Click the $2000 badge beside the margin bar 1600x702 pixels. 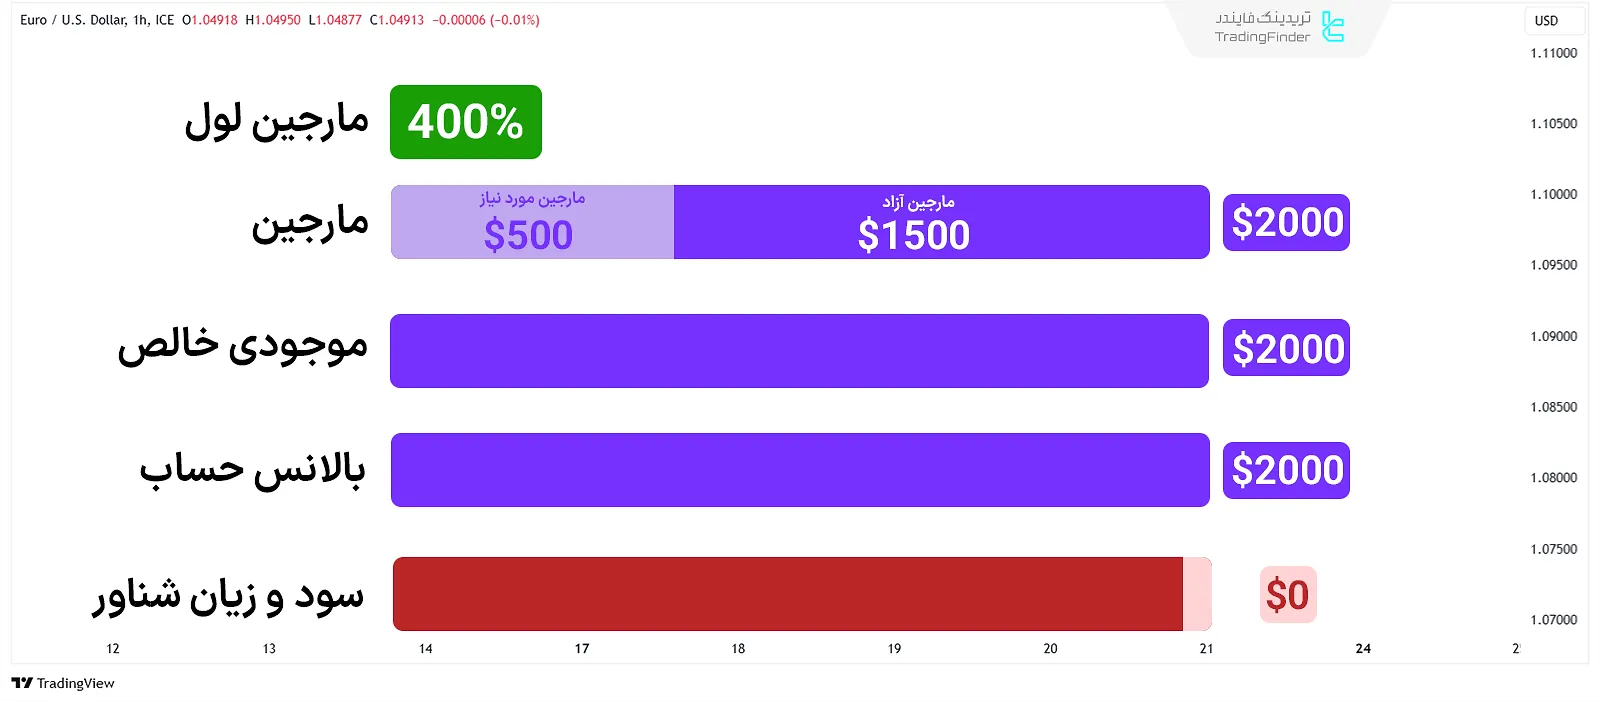[1286, 222]
